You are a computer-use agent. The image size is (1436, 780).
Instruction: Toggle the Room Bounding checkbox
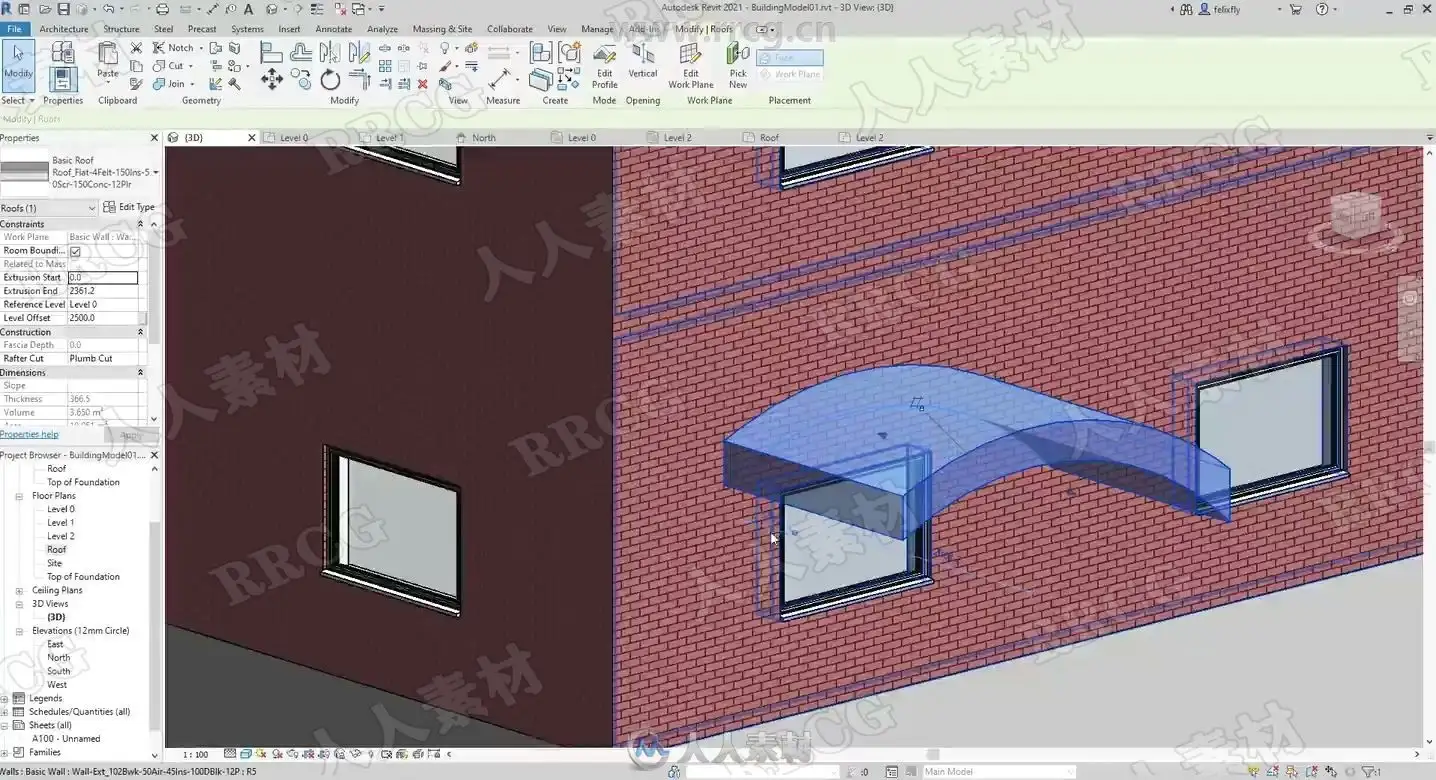coord(75,251)
